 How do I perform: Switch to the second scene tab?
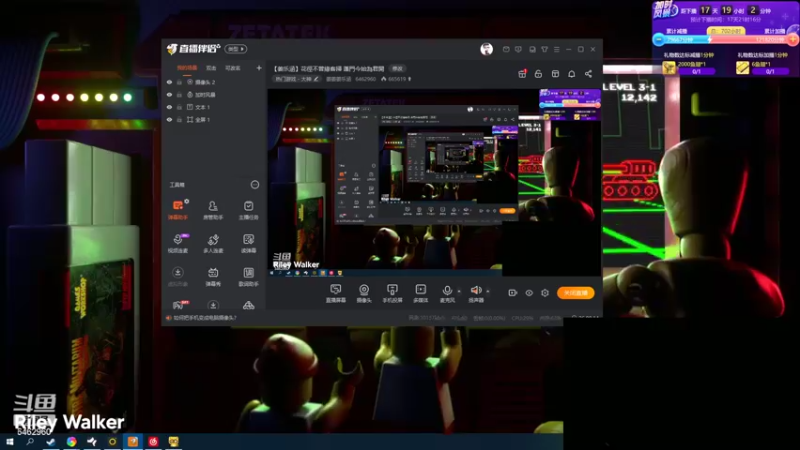pos(211,68)
